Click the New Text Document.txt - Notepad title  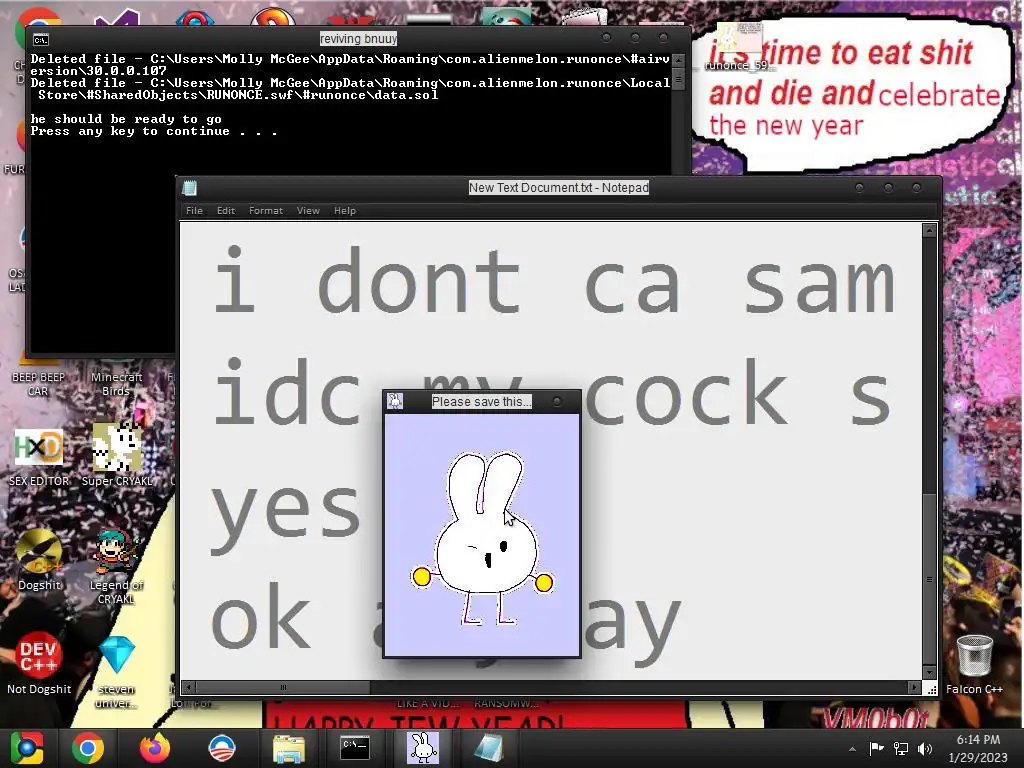[558, 188]
